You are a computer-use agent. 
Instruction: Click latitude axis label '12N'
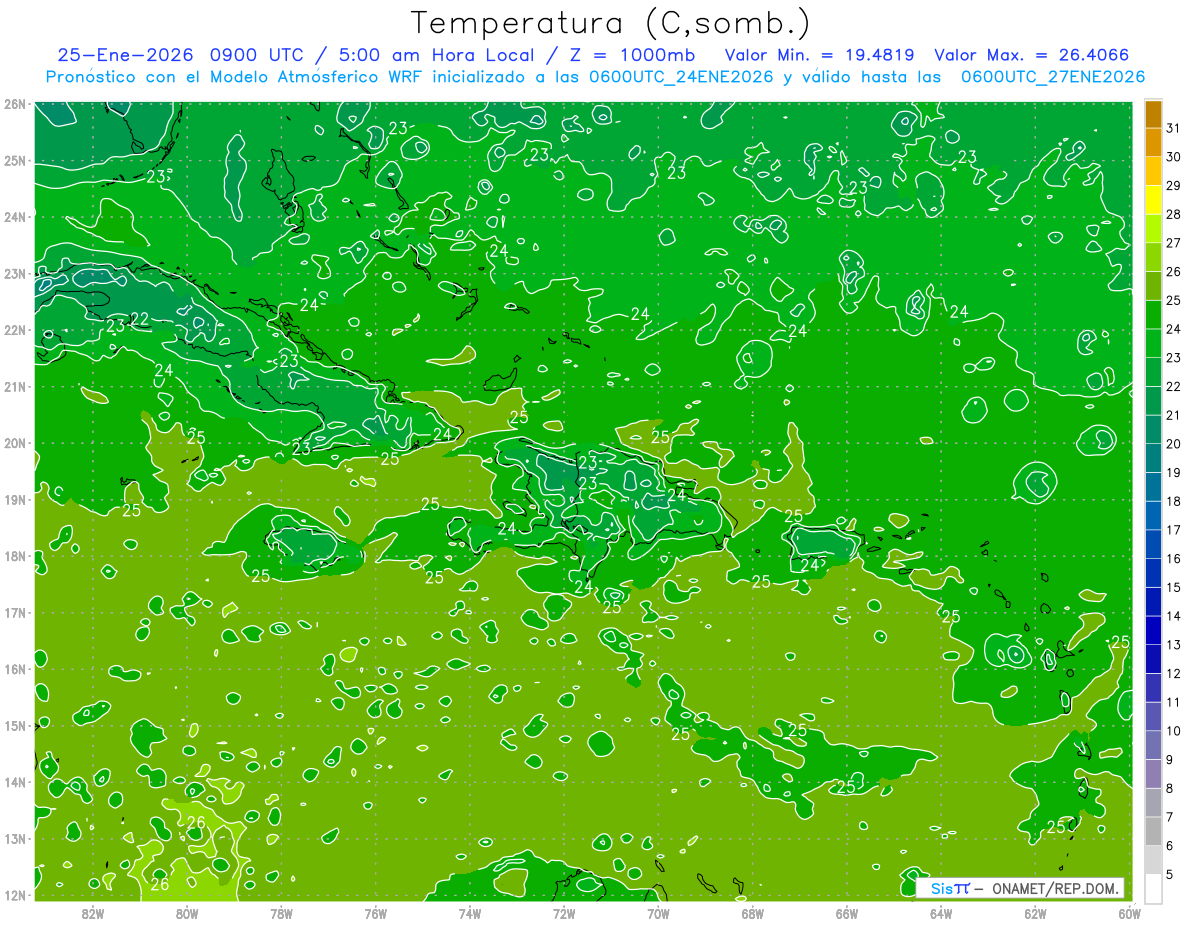click(x=14, y=895)
